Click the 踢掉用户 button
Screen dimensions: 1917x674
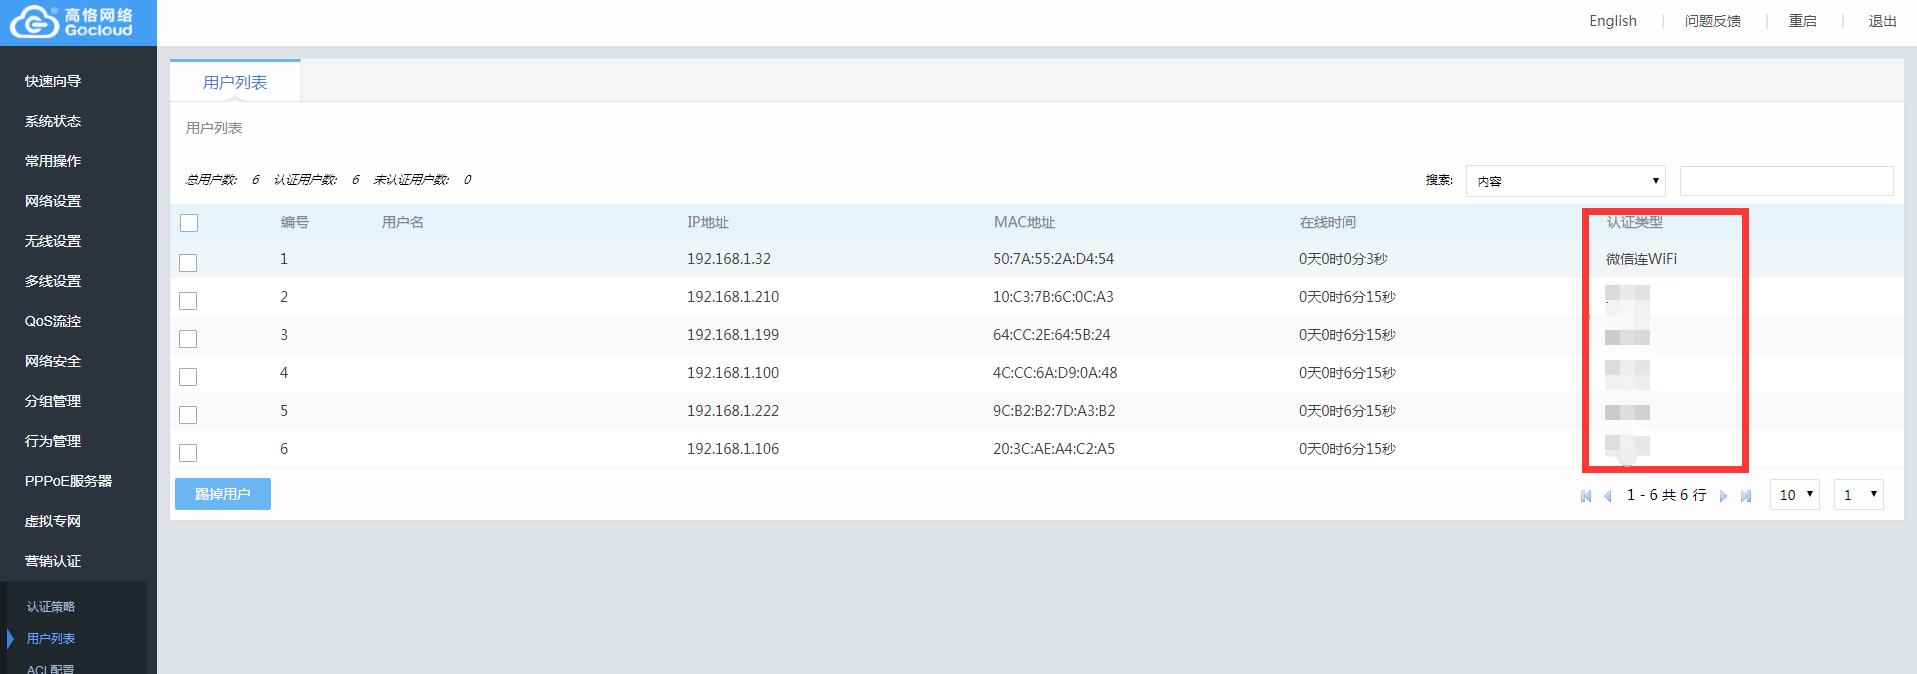tap(223, 494)
